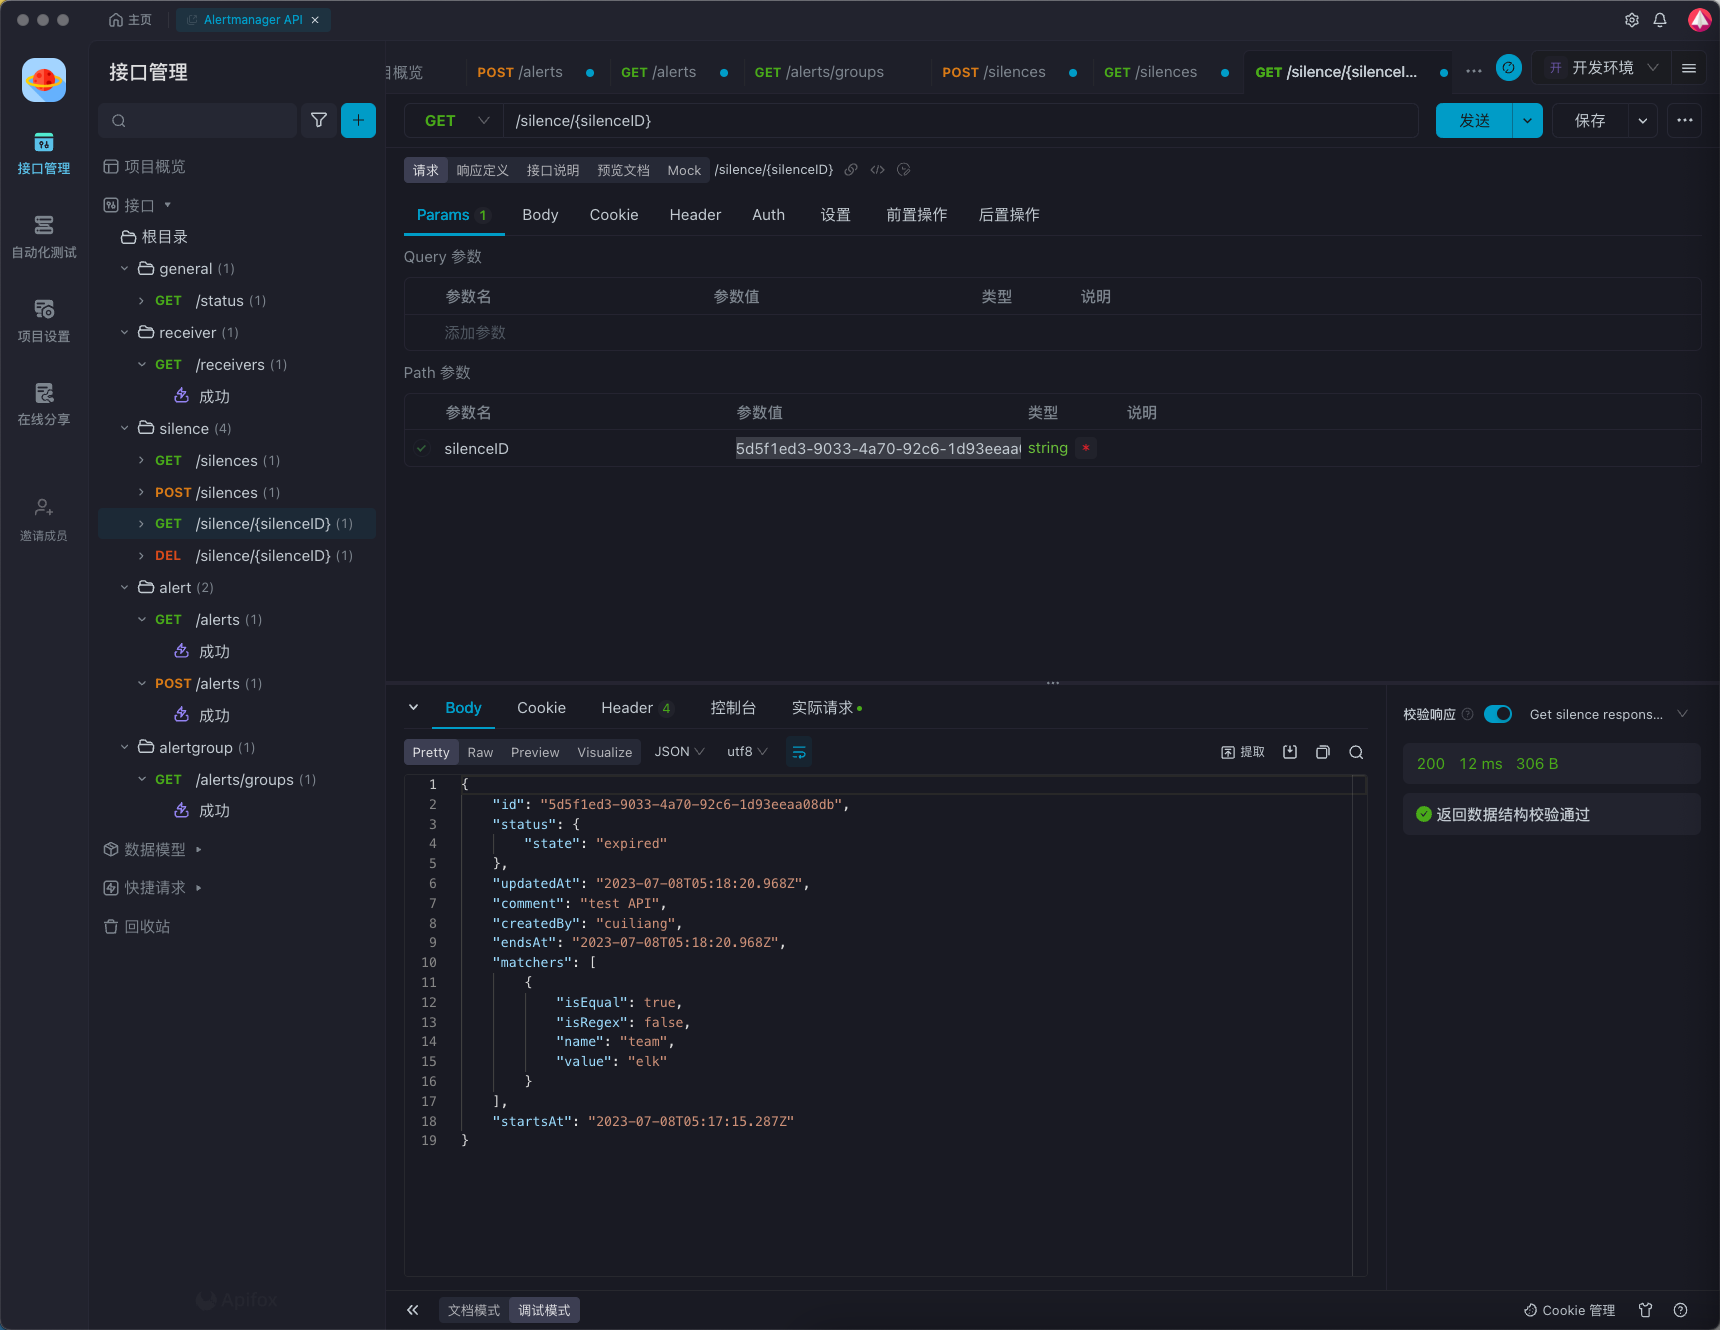Switch to the Header request tab
Image resolution: width=1720 pixels, height=1330 pixels.
click(x=695, y=215)
